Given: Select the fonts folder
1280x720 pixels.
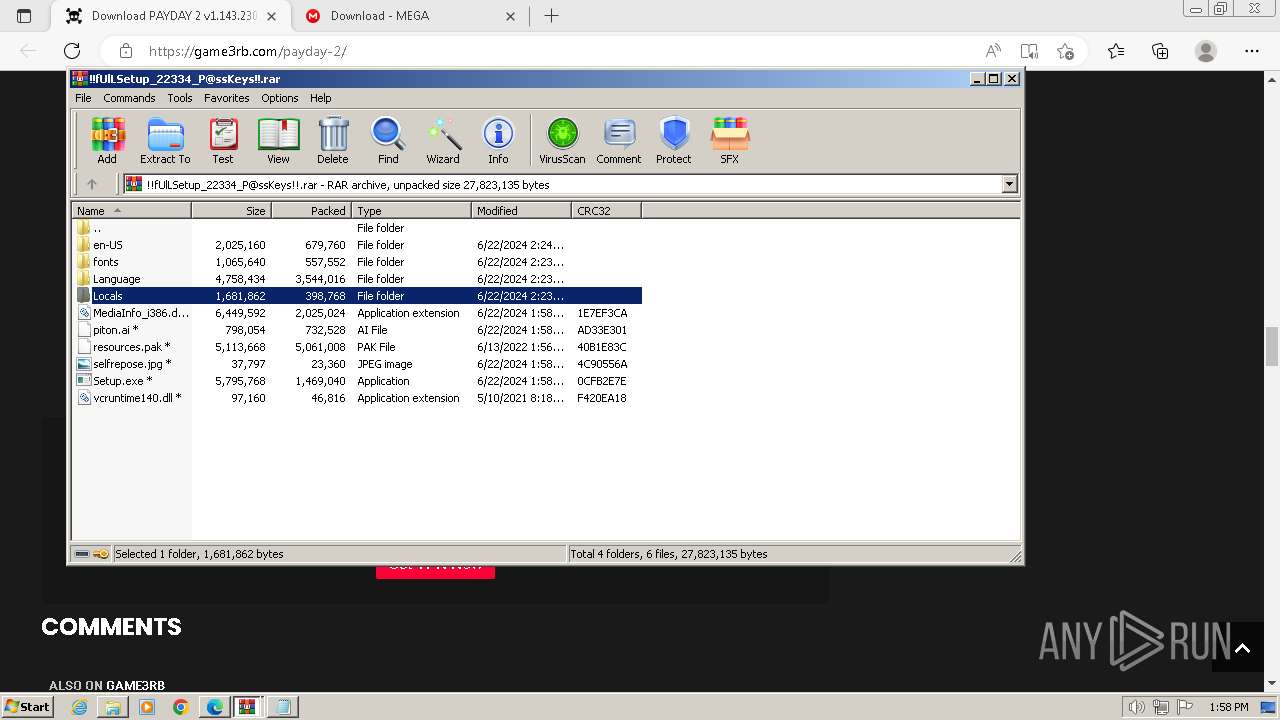Looking at the screenshot, I should (x=358, y=262).
